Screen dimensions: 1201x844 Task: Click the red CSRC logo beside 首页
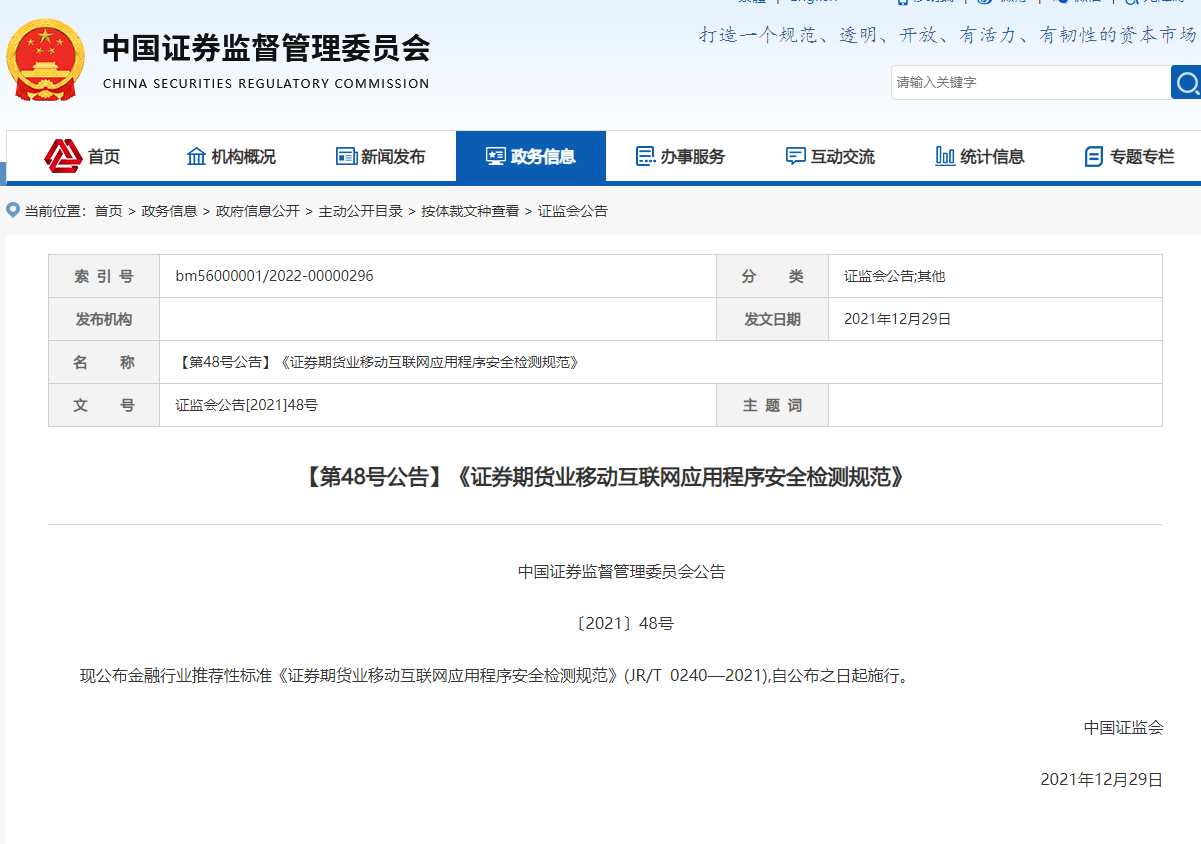pos(63,156)
